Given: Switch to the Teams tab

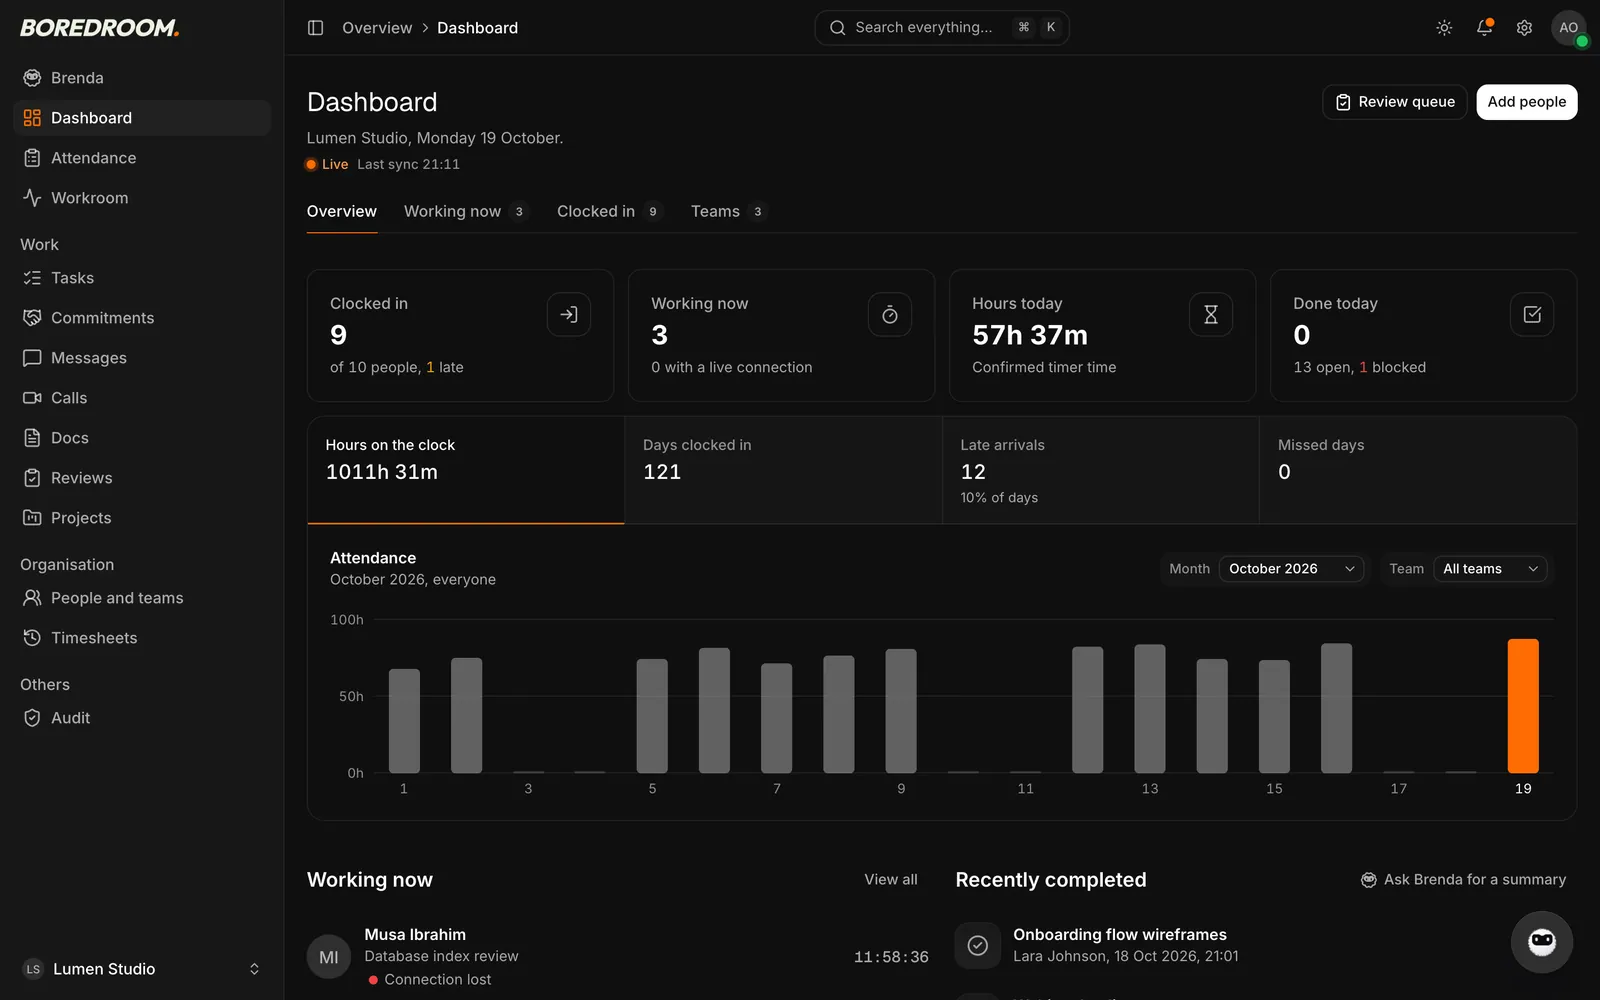Looking at the screenshot, I should tap(728, 211).
